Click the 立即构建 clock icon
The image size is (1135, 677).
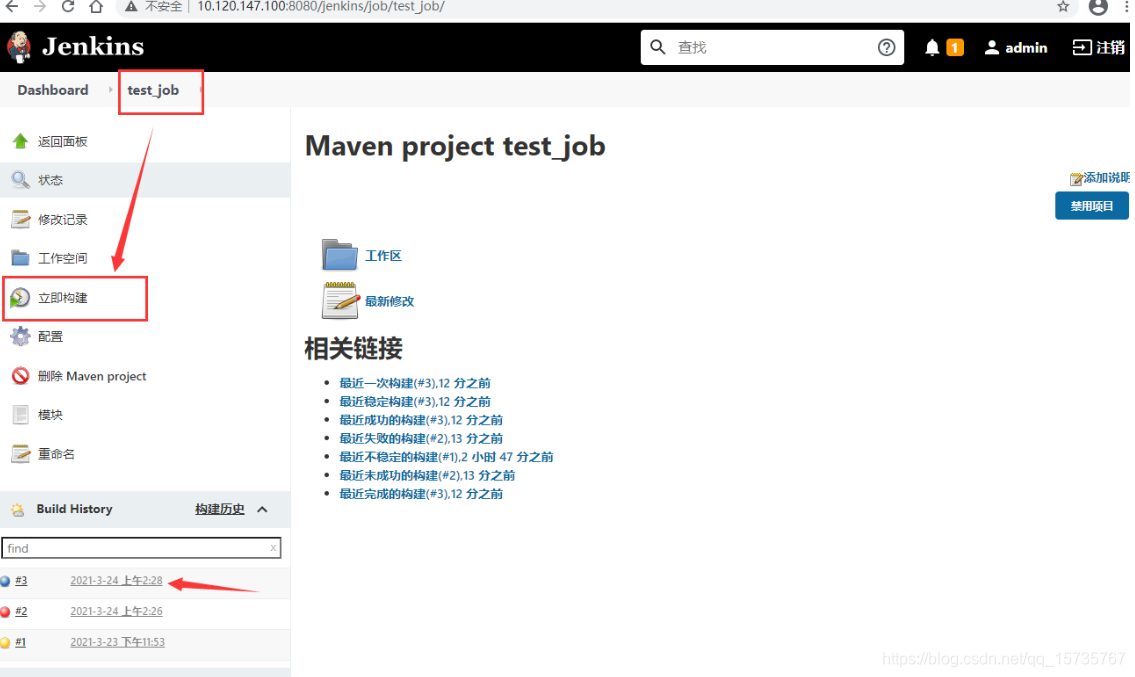[20, 298]
